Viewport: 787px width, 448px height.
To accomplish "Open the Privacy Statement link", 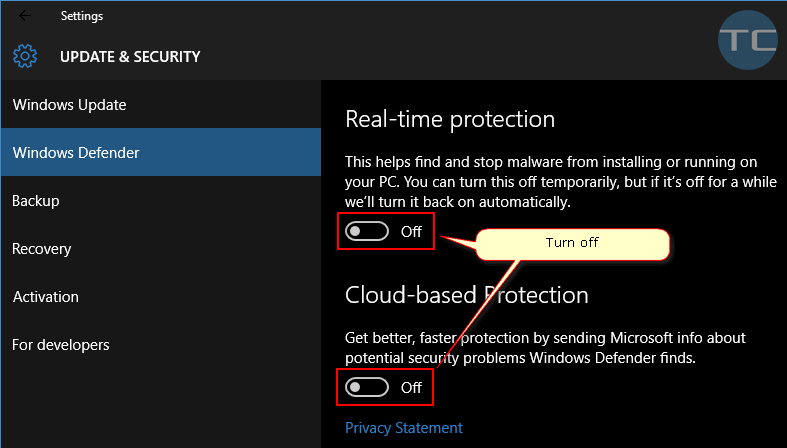I will pos(404,428).
